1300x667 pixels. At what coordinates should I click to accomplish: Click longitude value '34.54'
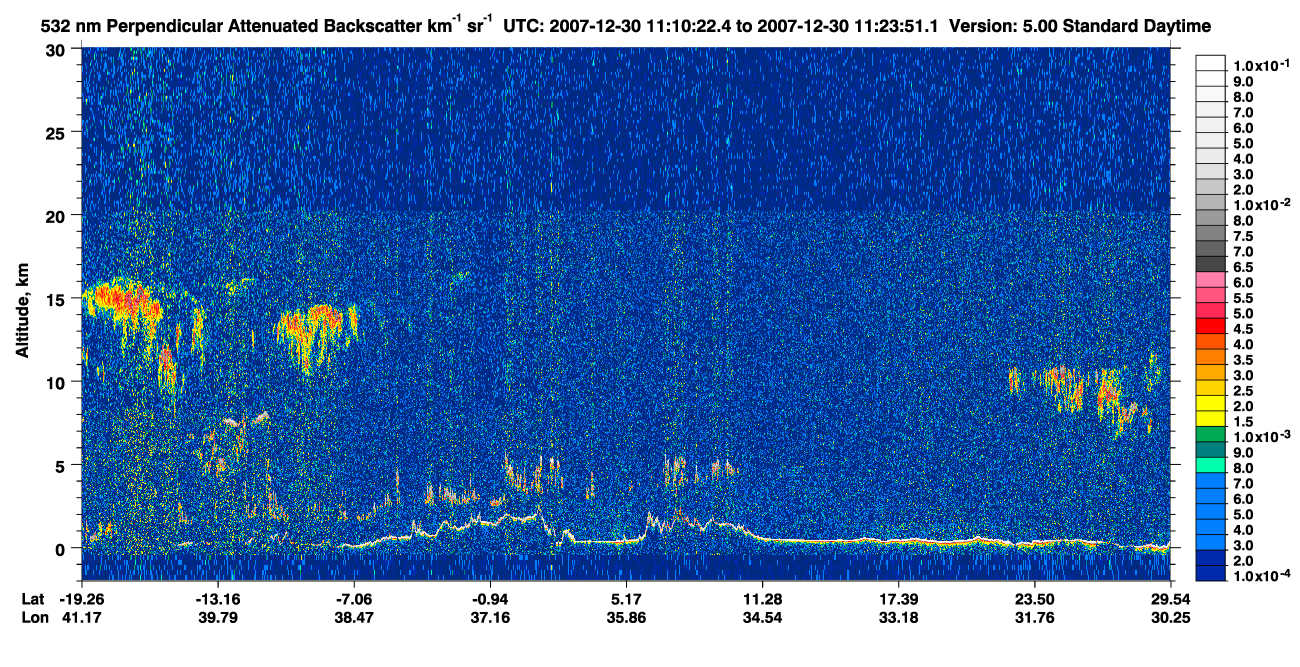click(762, 617)
